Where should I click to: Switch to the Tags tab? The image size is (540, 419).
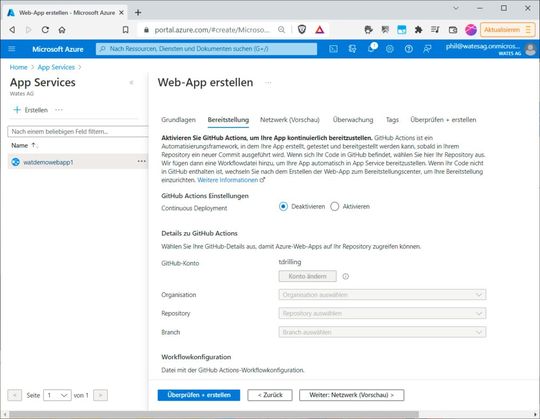392,120
